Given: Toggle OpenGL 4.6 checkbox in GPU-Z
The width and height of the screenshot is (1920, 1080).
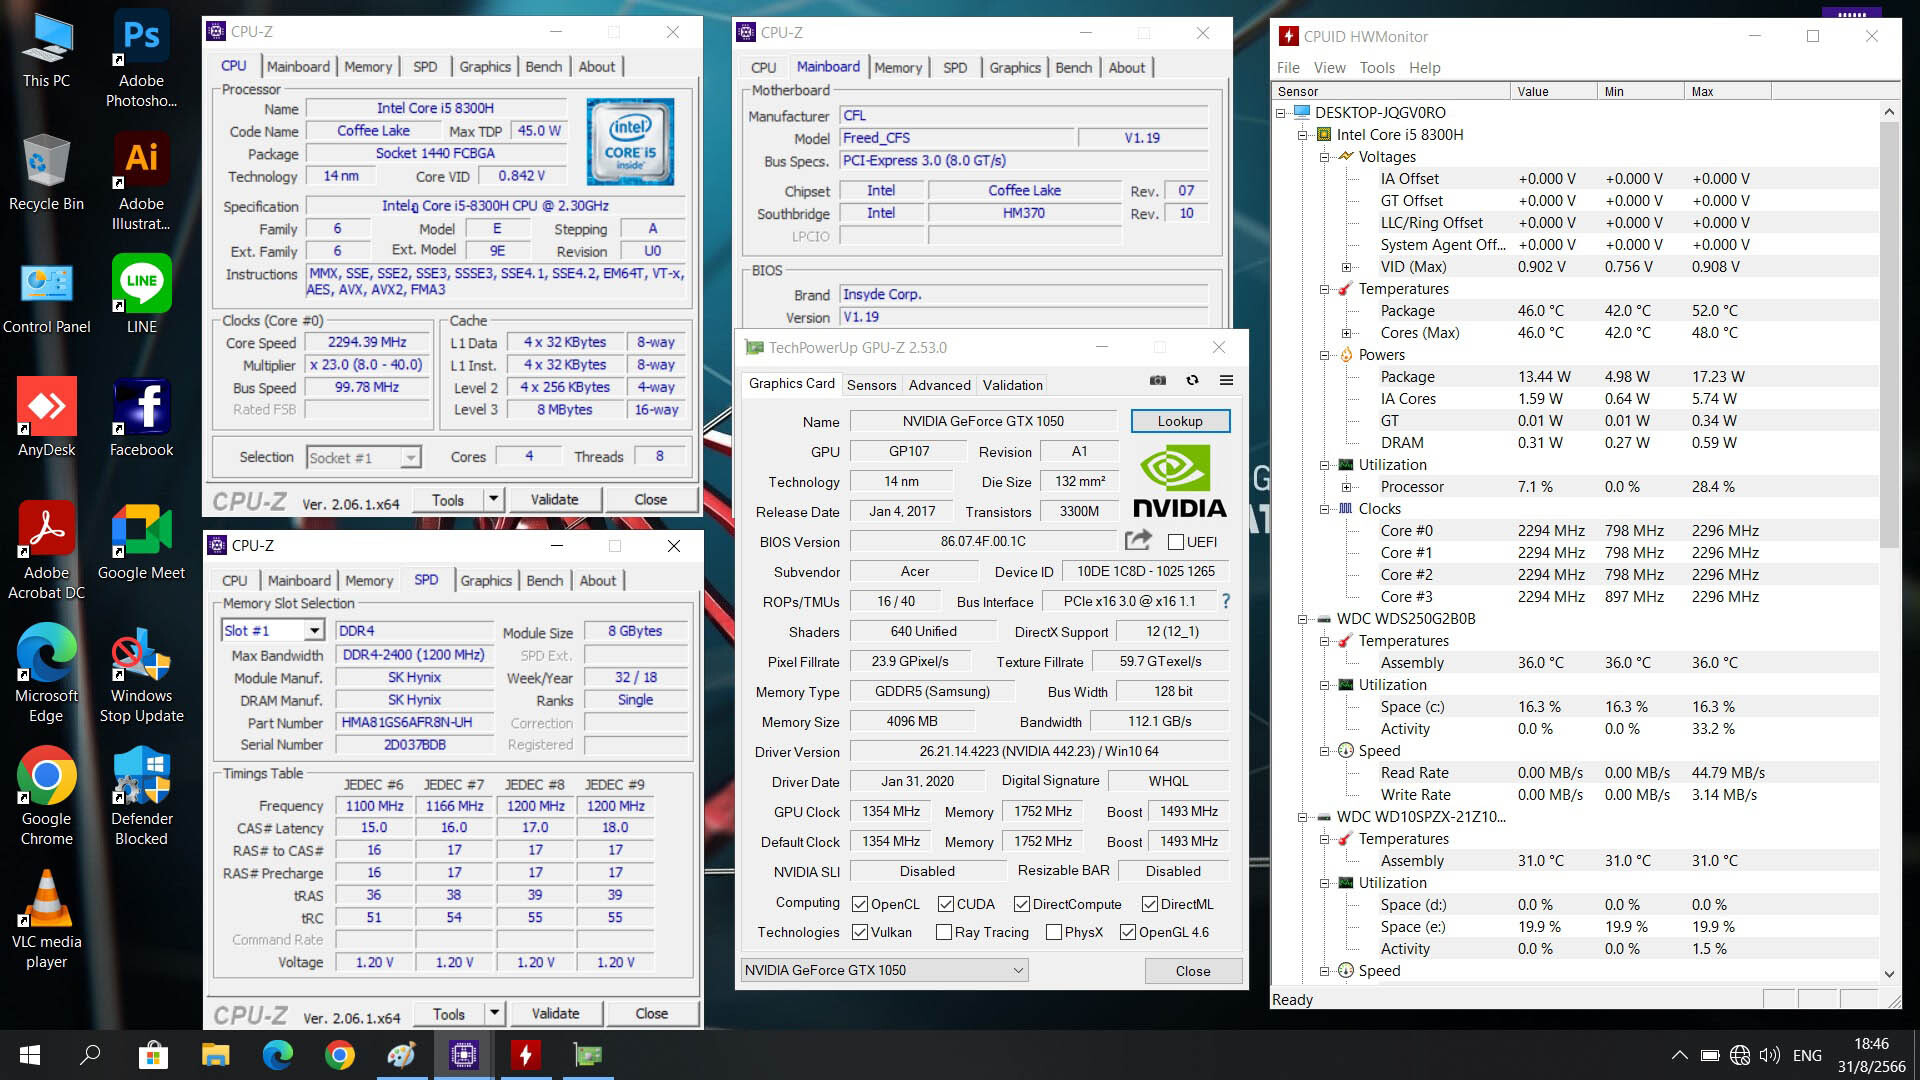Looking at the screenshot, I should coord(1128,932).
